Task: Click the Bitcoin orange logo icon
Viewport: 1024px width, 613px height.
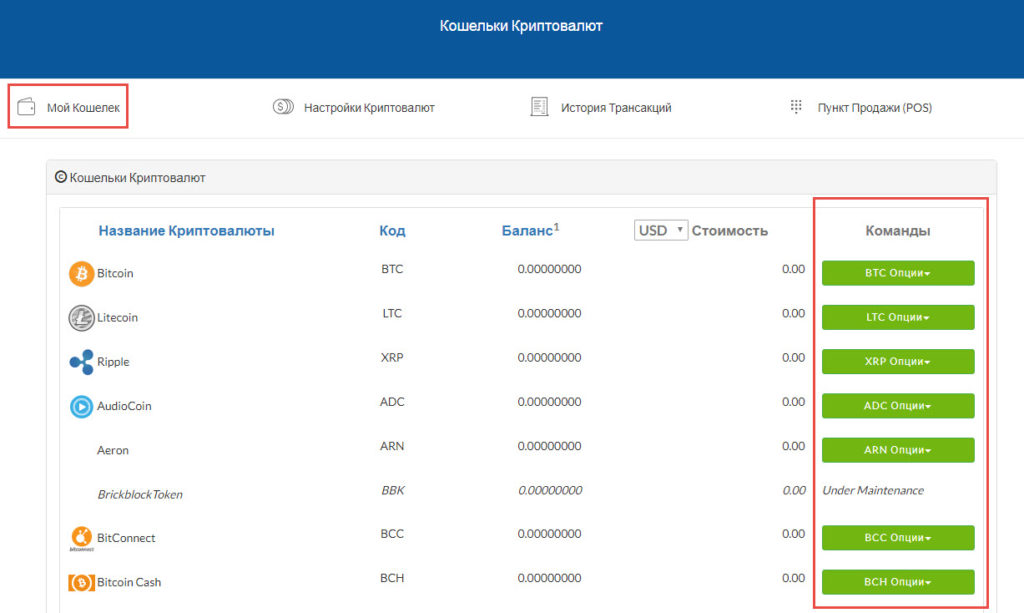Action: [81, 274]
